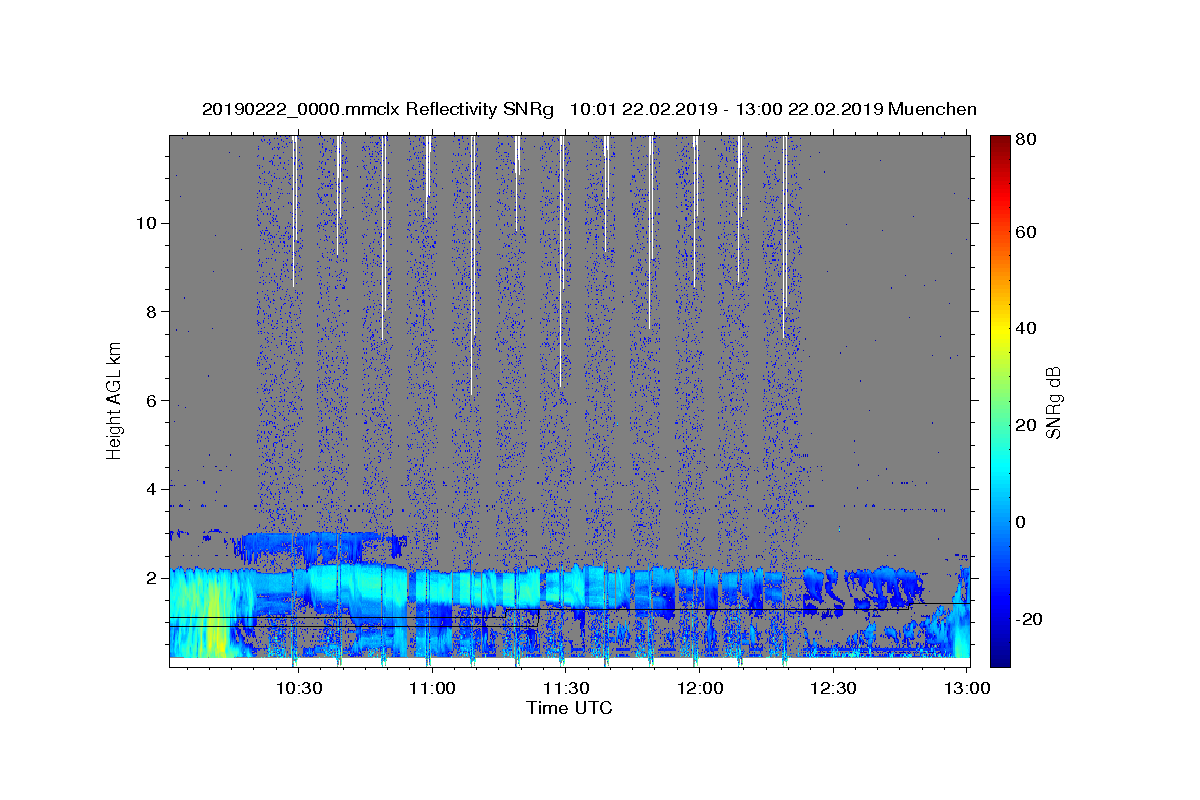Click the plot title text
The image size is (1200, 800).
589,109
